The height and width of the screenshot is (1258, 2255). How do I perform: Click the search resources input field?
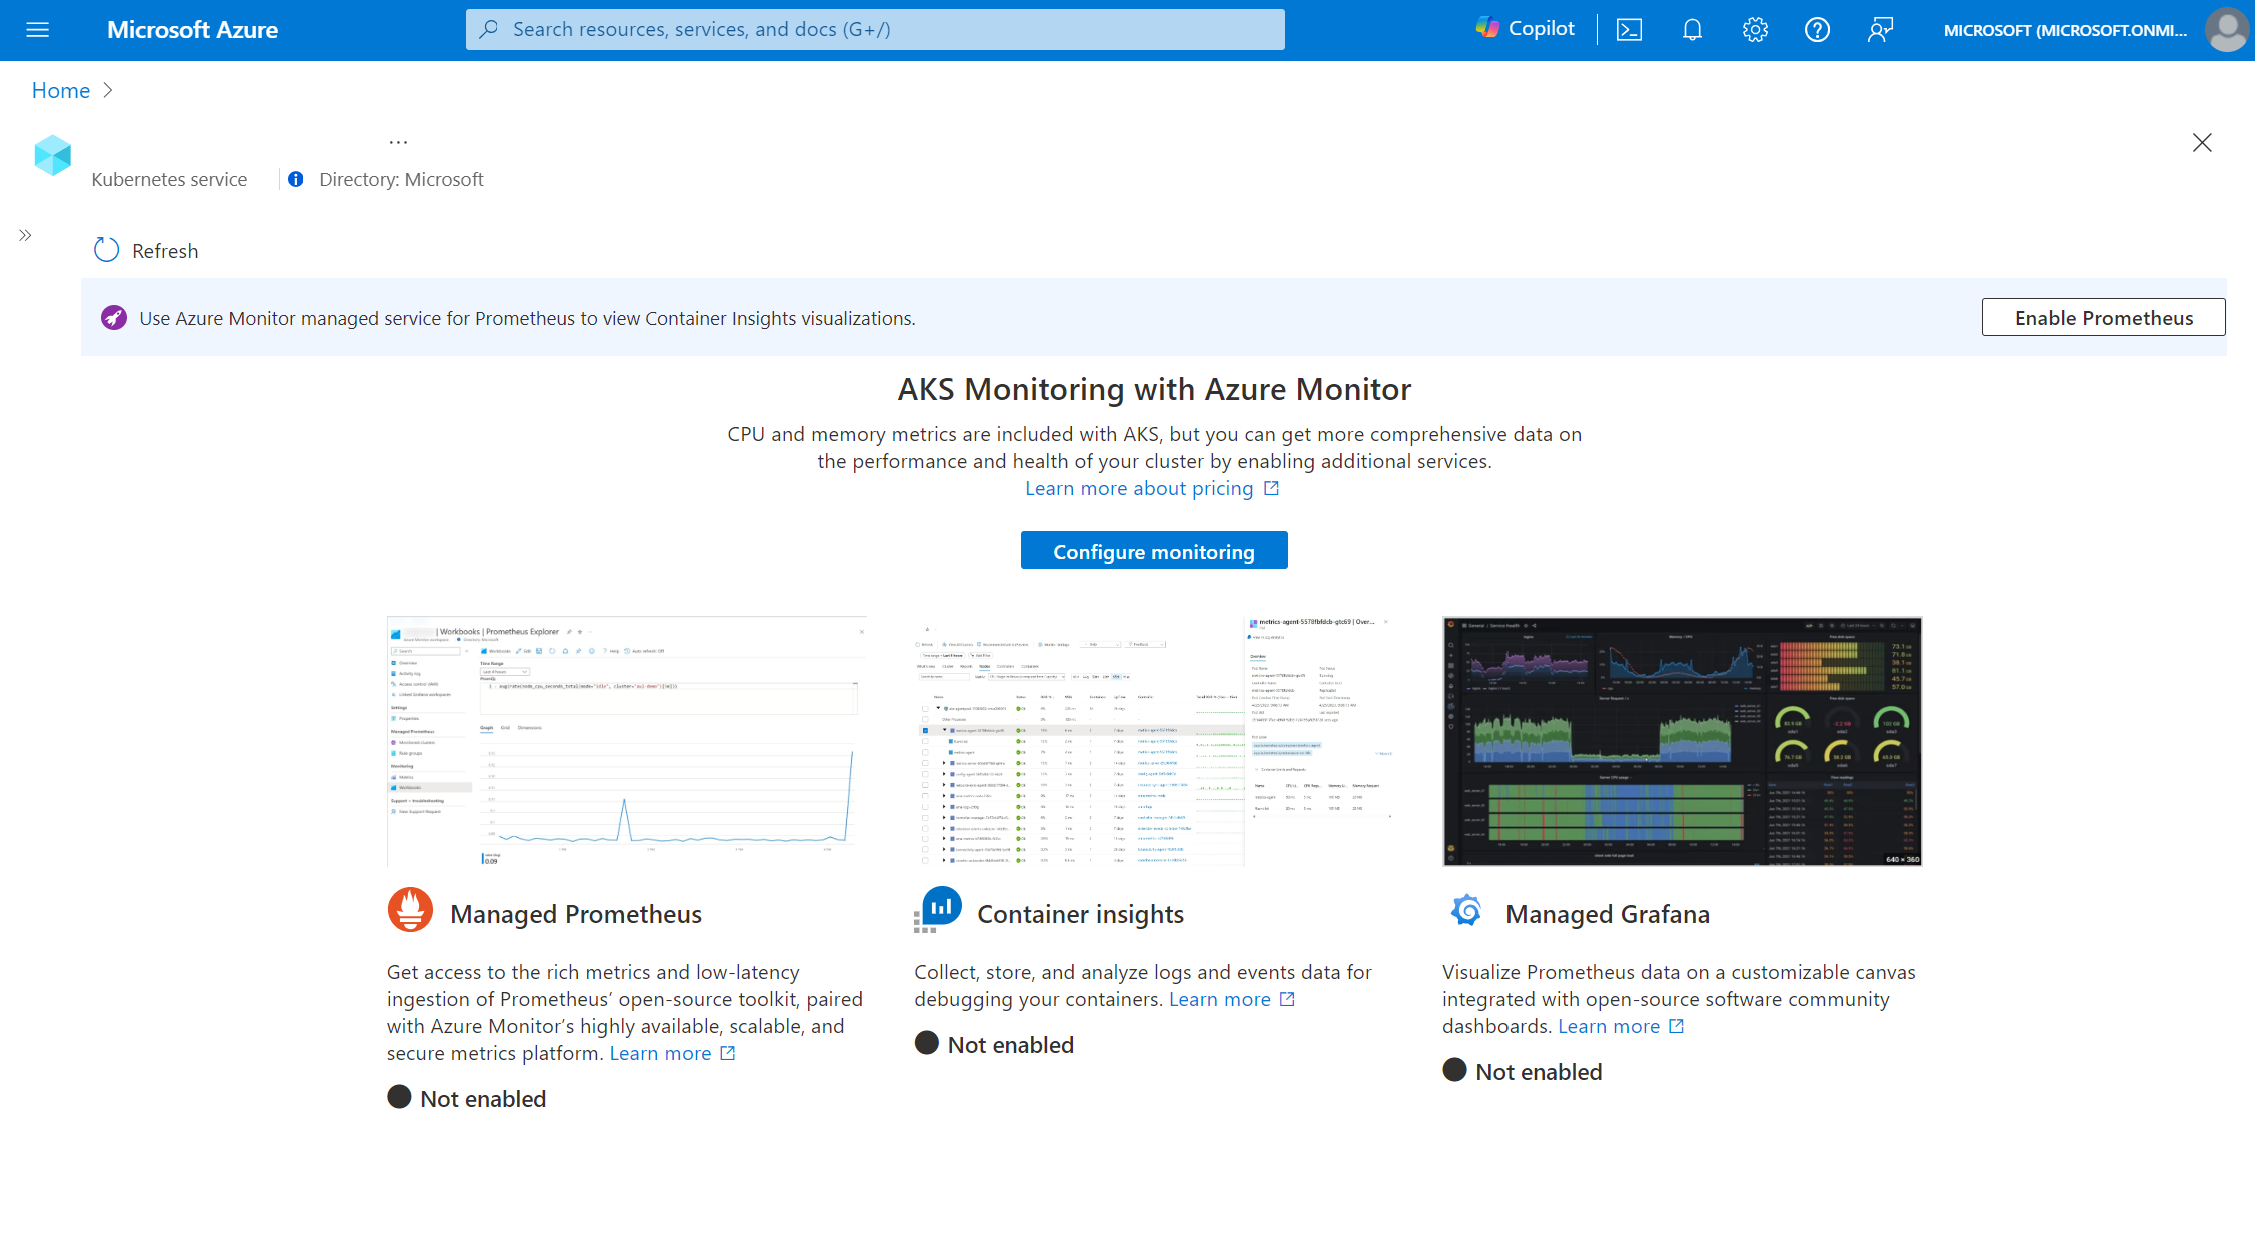(x=875, y=28)
